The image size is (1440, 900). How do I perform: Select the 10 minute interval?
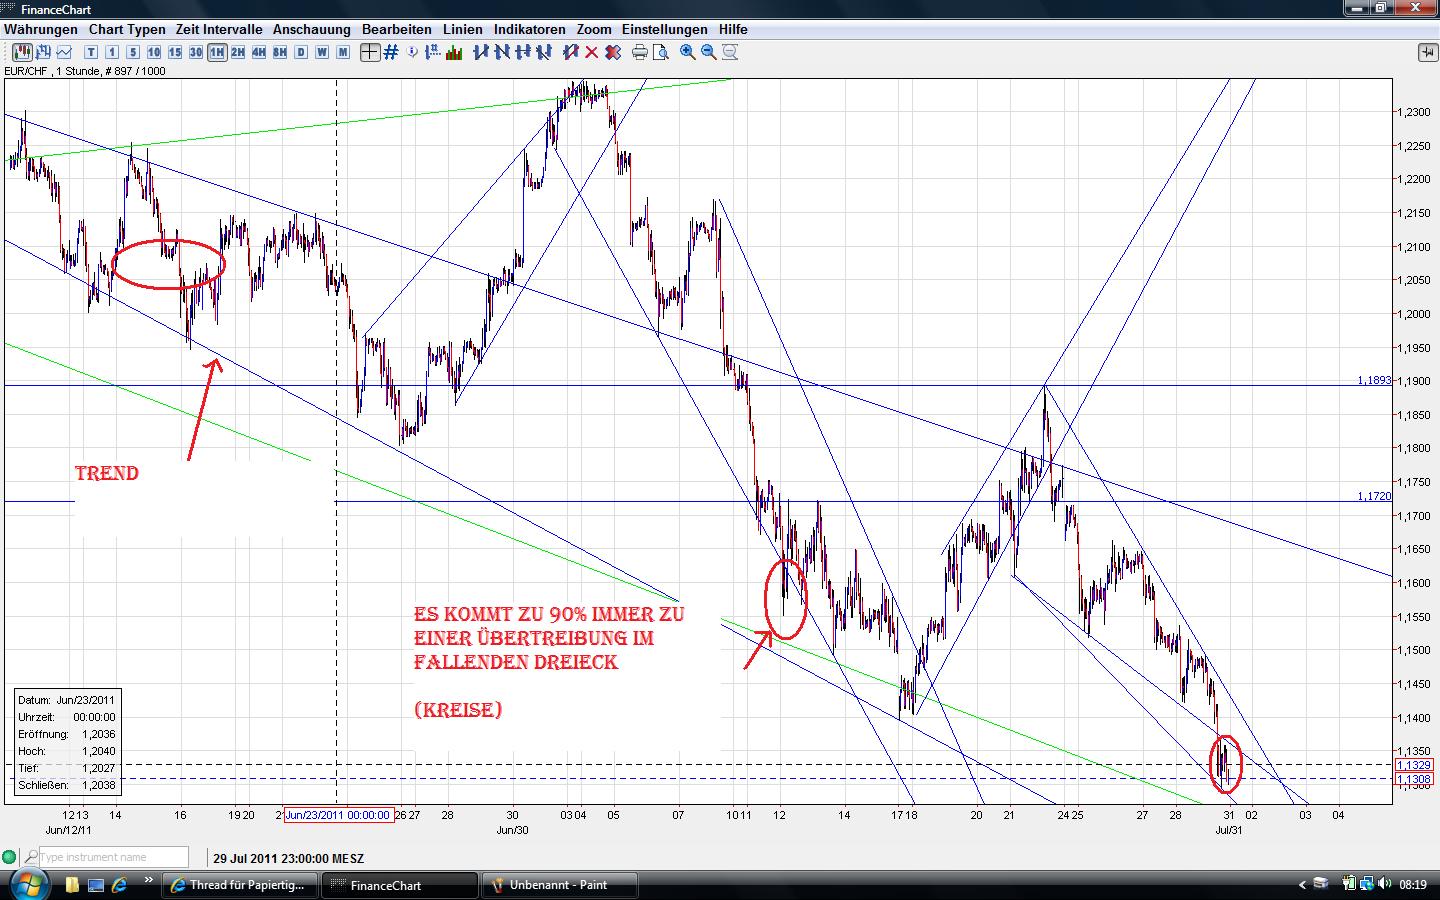tap(154, 52)
